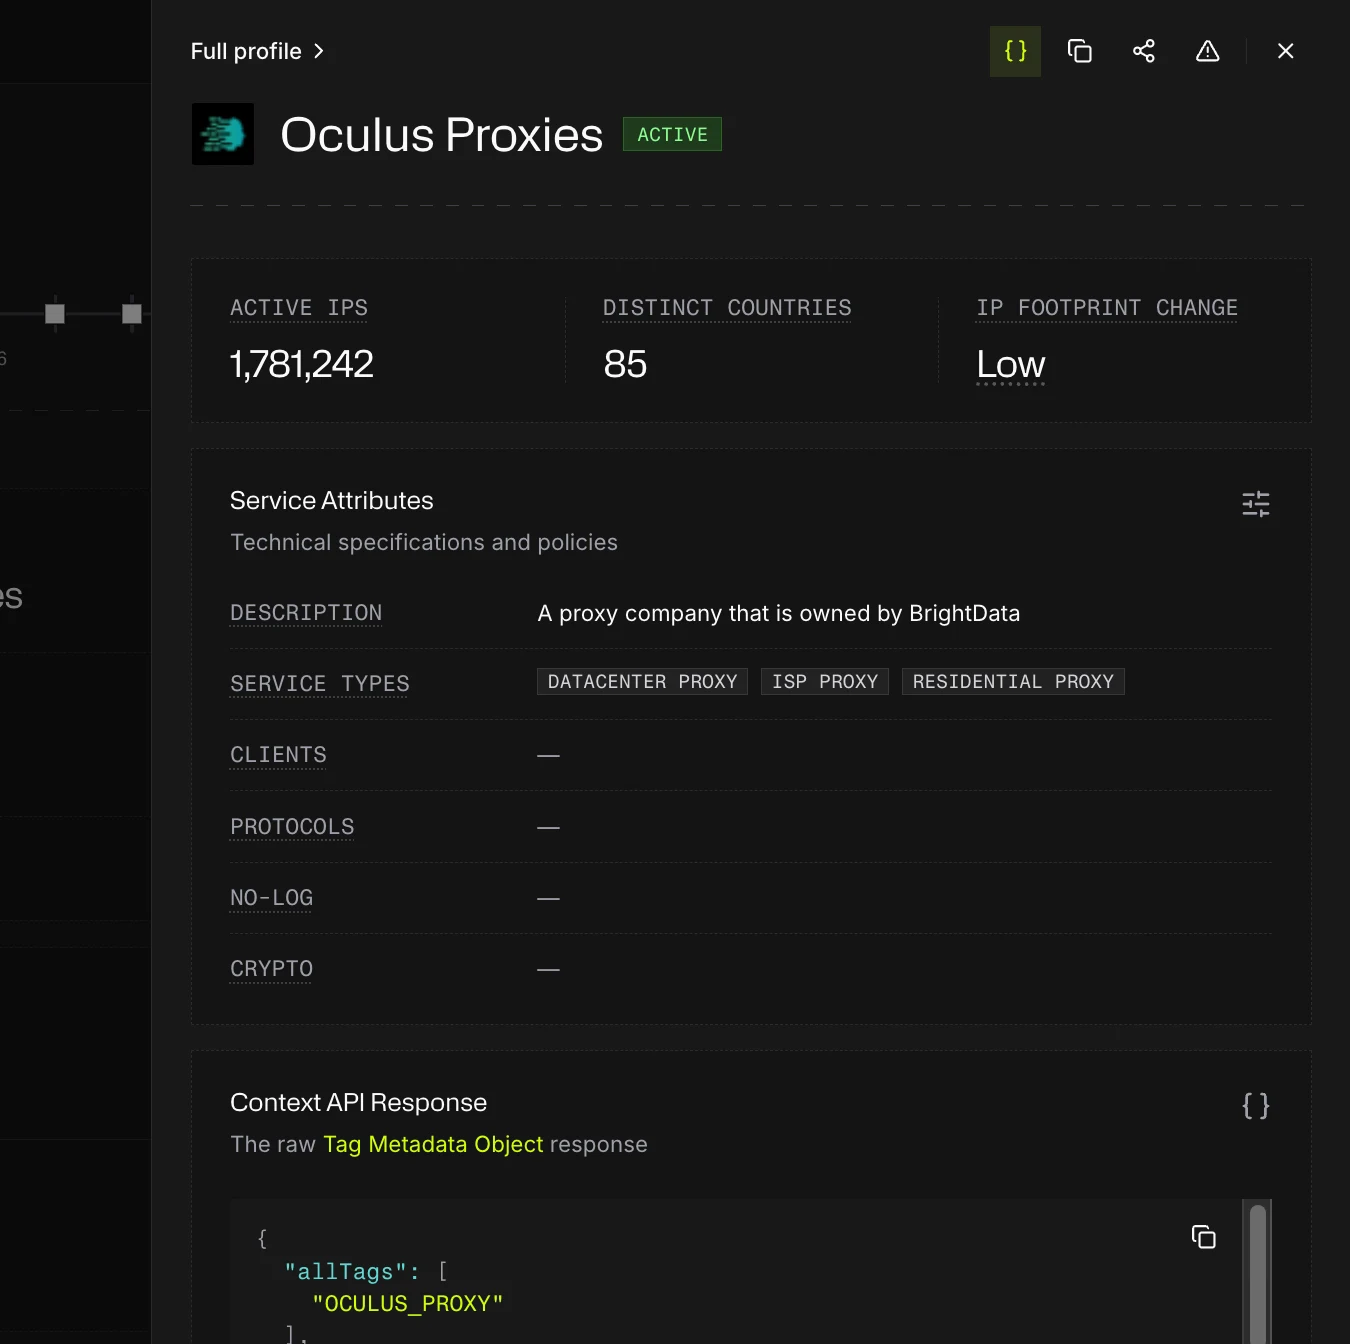Open the Tag Metadata Object link
The image size is (1350, 1344).
pos(433,1144)
